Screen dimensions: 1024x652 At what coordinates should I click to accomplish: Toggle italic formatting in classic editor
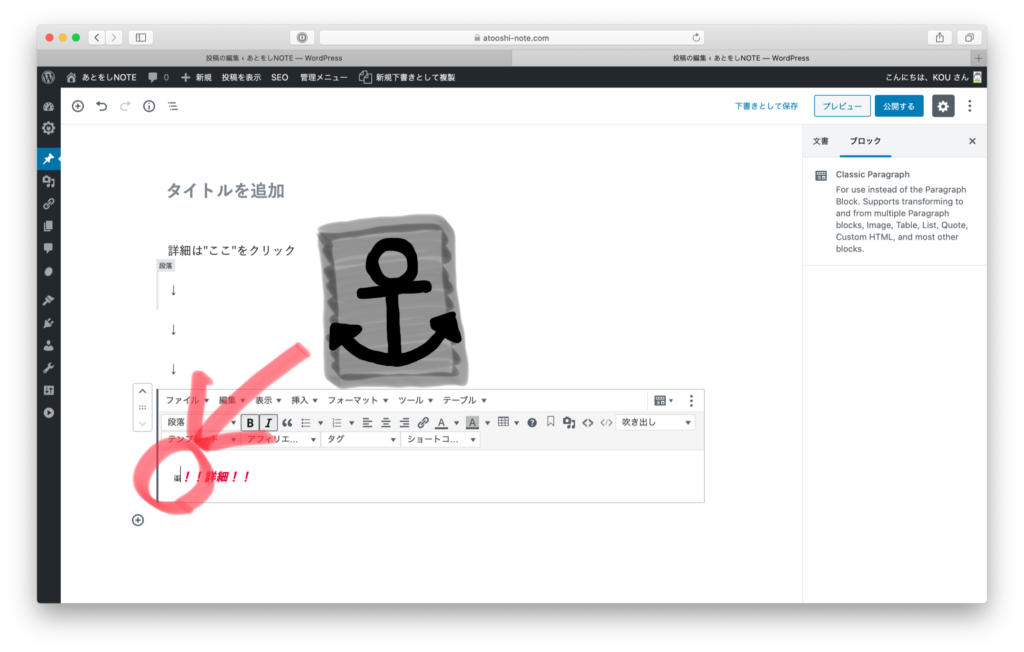coord(267,422)
